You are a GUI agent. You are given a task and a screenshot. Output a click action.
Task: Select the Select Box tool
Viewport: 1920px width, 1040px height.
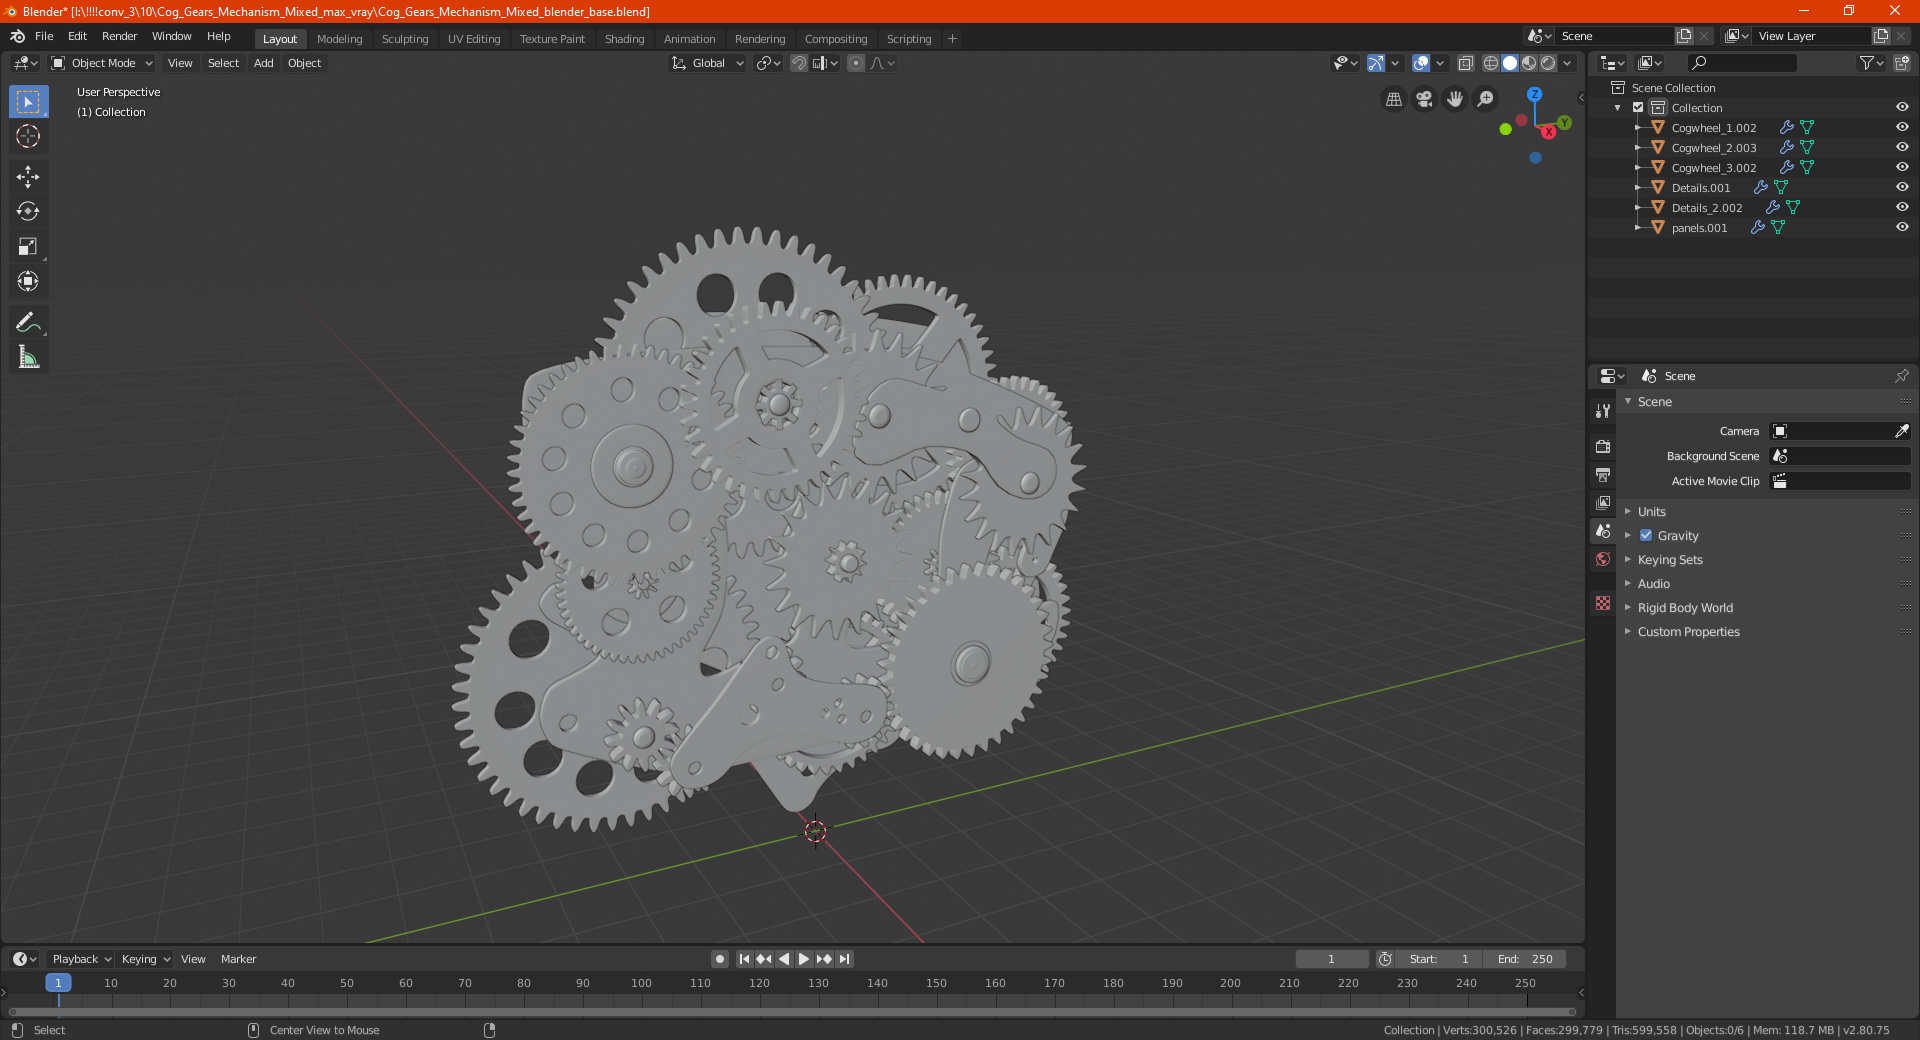(x=28, y=102)
